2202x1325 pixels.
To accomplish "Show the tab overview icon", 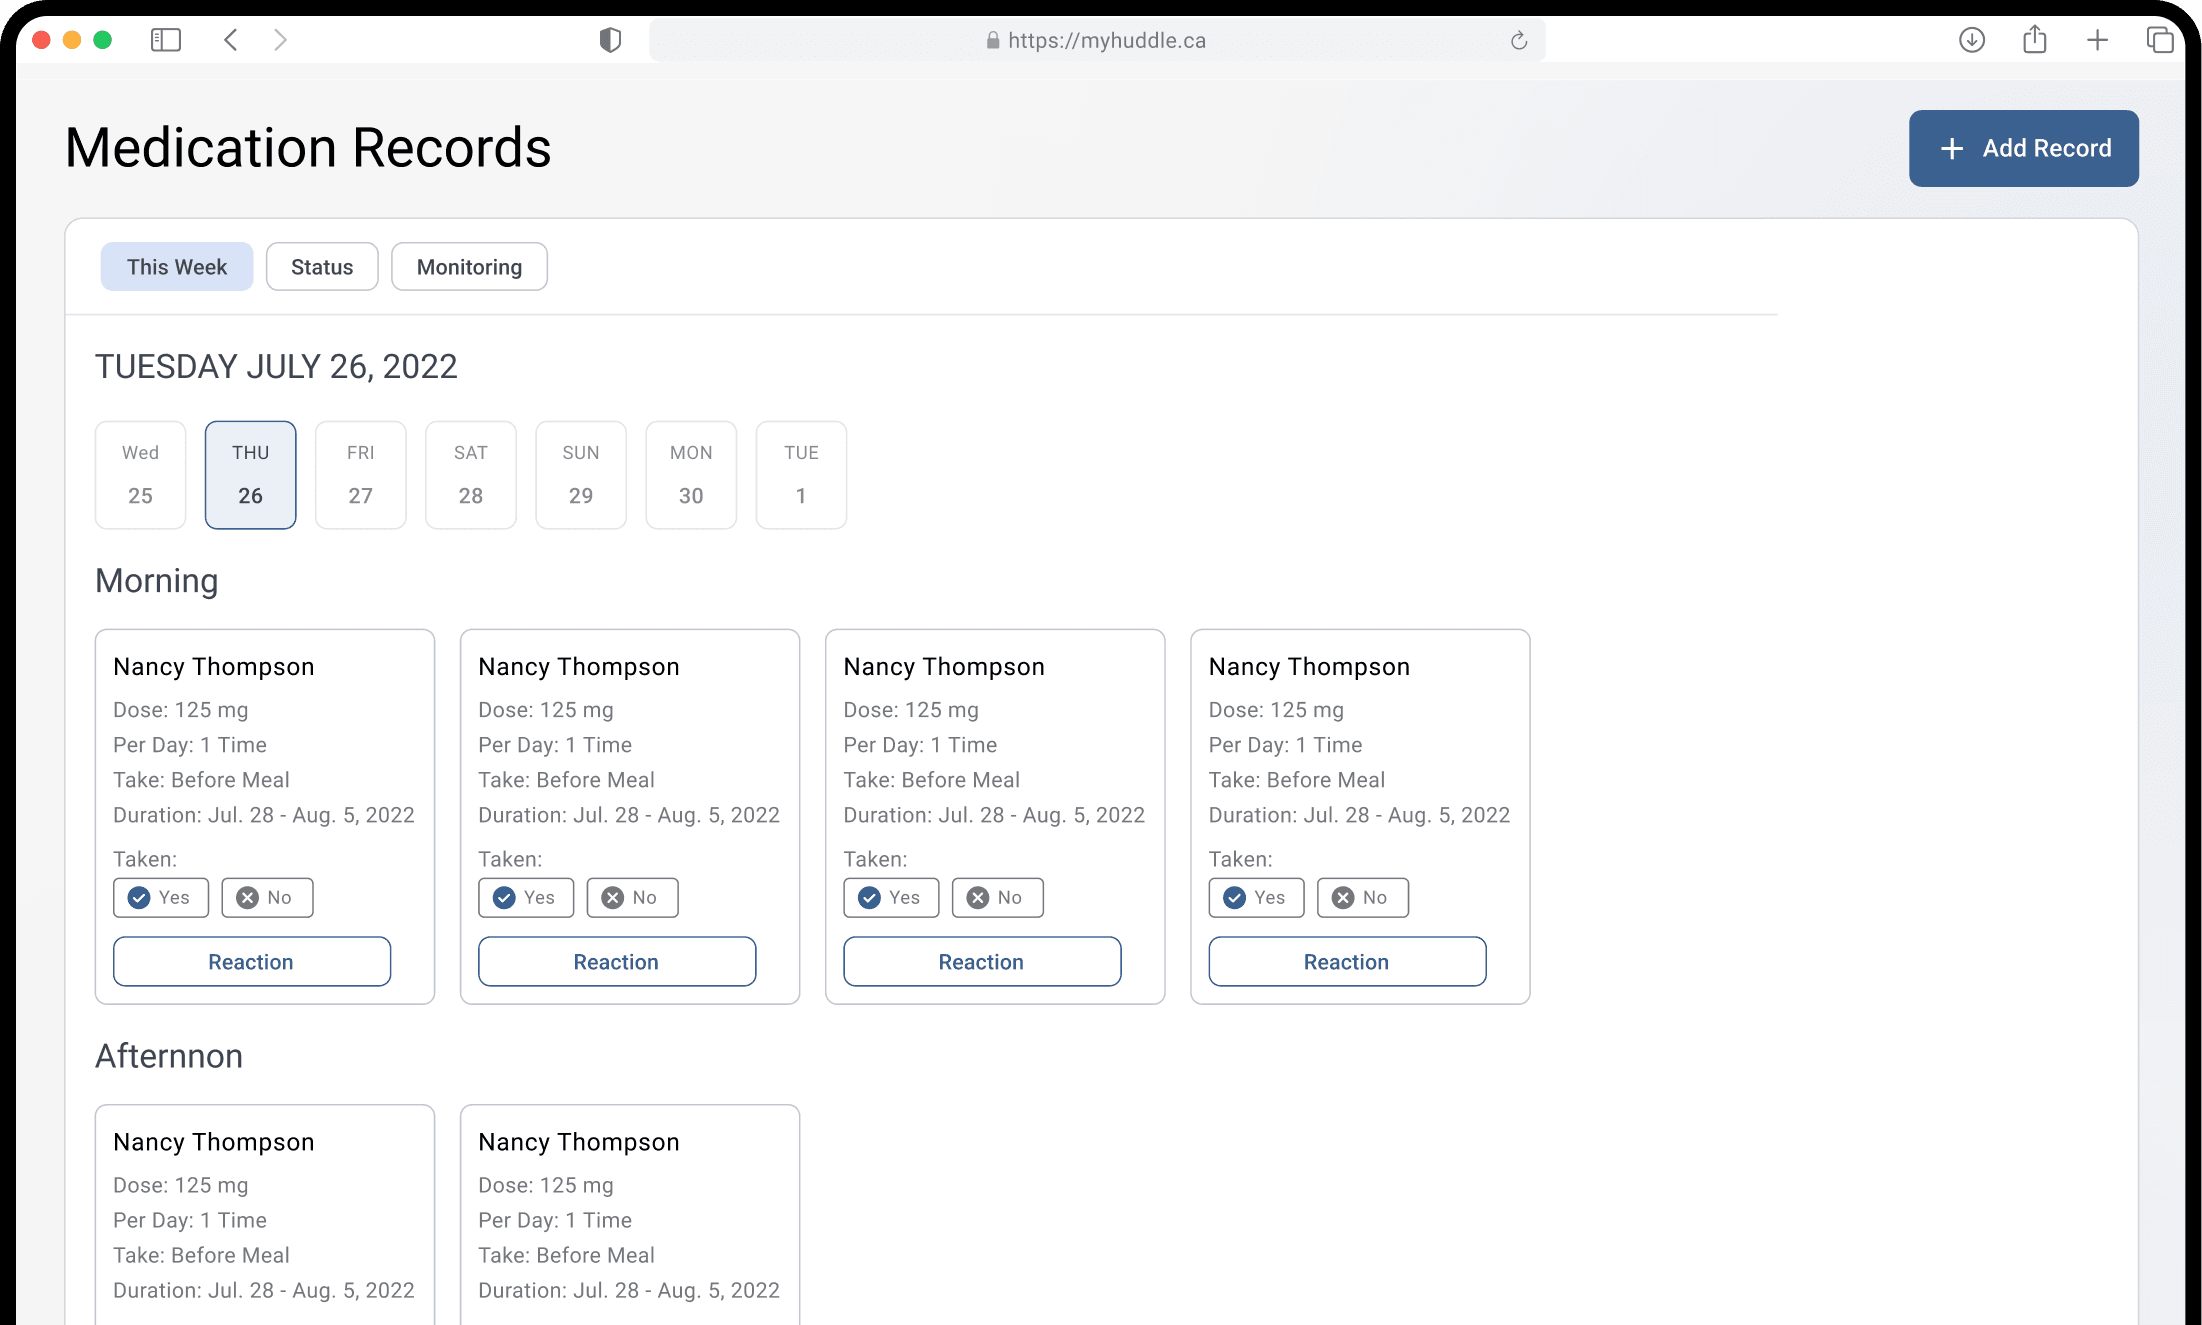I will [x=2159, y=40].
